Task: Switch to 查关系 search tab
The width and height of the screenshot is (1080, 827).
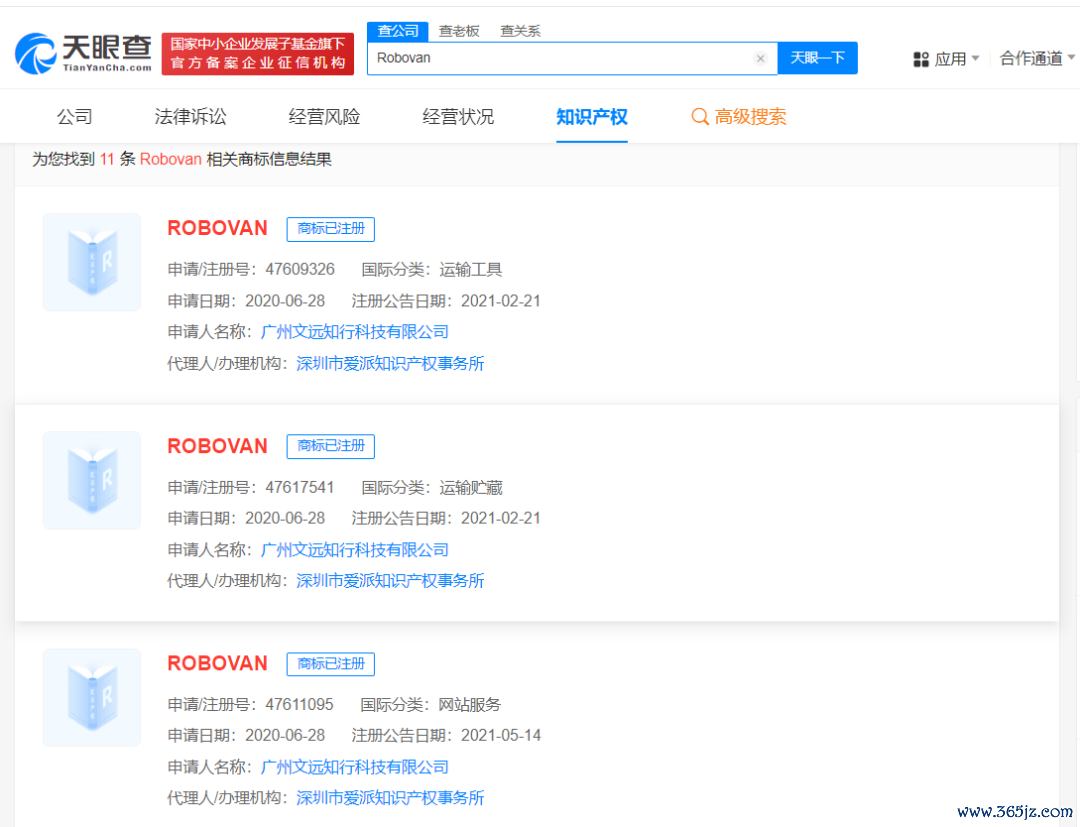Action: coord(520,31)
